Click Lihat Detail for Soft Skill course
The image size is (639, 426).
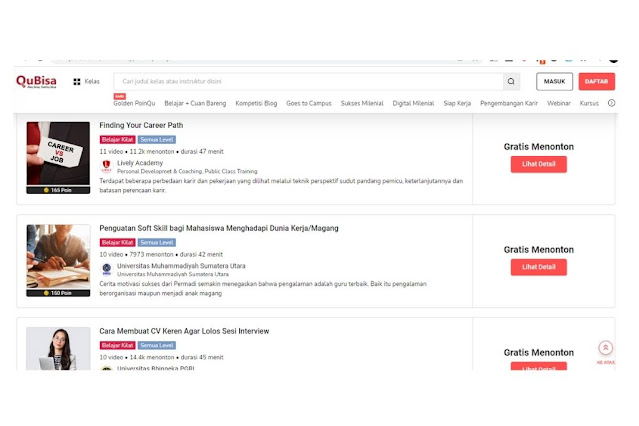[x=539, y=267]
